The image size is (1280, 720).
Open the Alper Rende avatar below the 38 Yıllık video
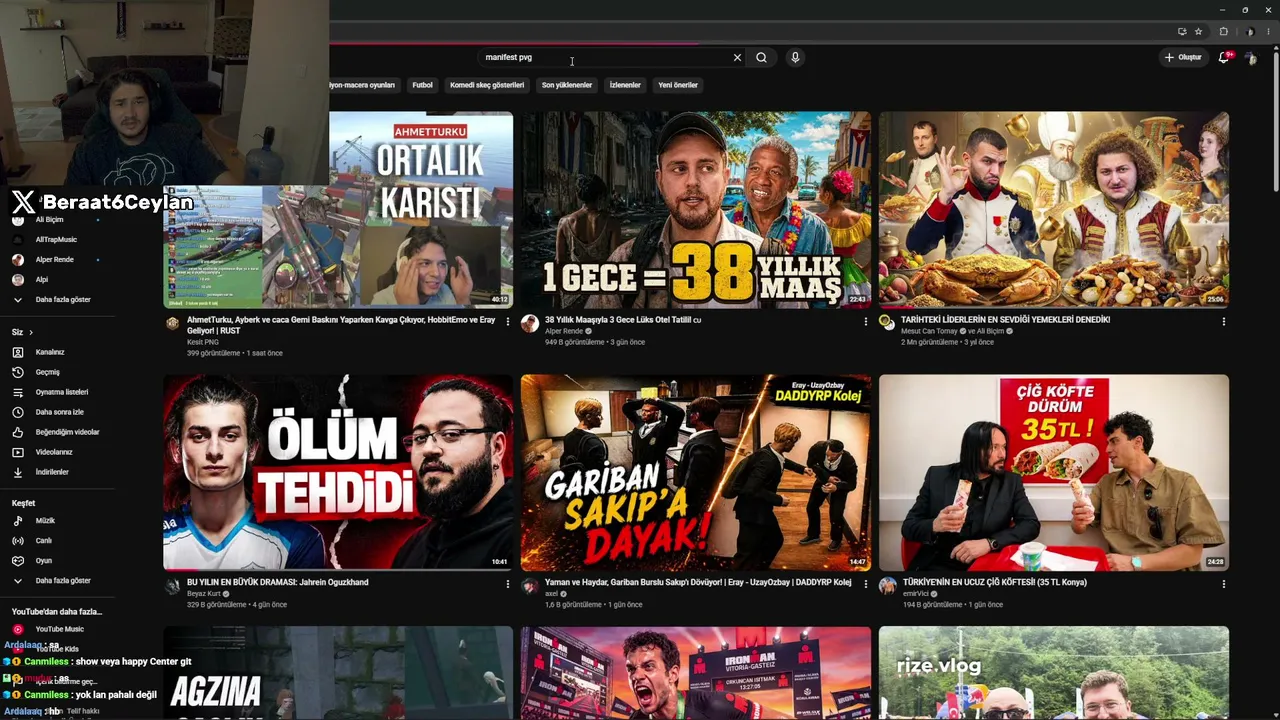tap(530, 323)
